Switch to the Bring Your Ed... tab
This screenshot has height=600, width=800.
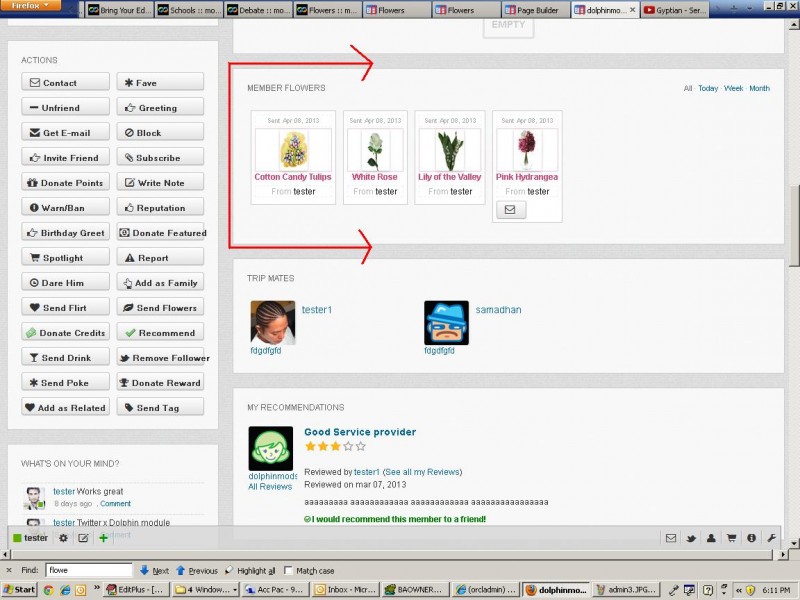pyautogui.click(x=119, y=10)
